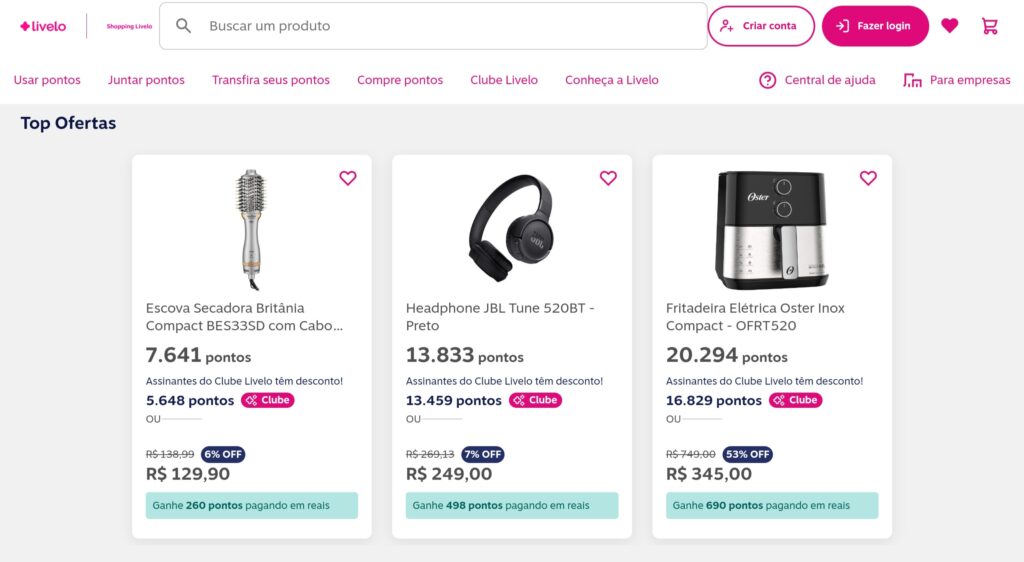This screenshot has height=562, width=1024.
Task: Open the Compre pontos menu
Action: tap(400, 80)
